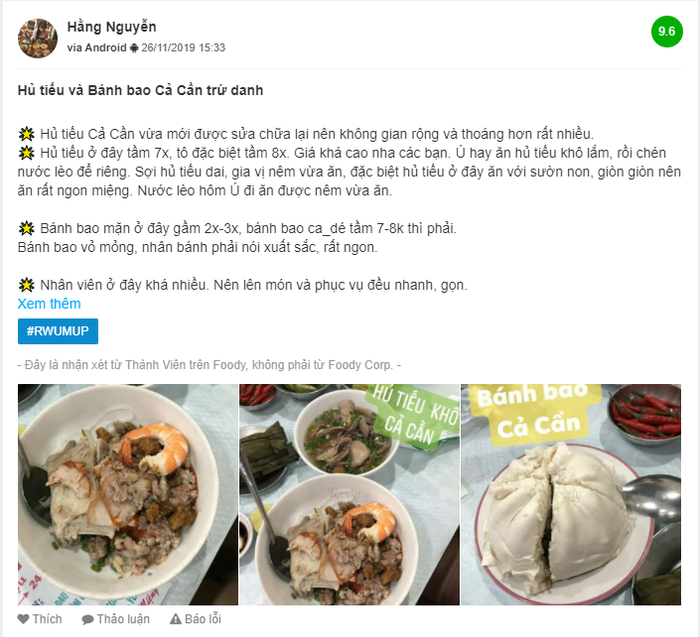Open Hằng Nguyễn's profile avatar
Image resolution: width=700 pixels, height=637 pixels.
tap(38, 38)
